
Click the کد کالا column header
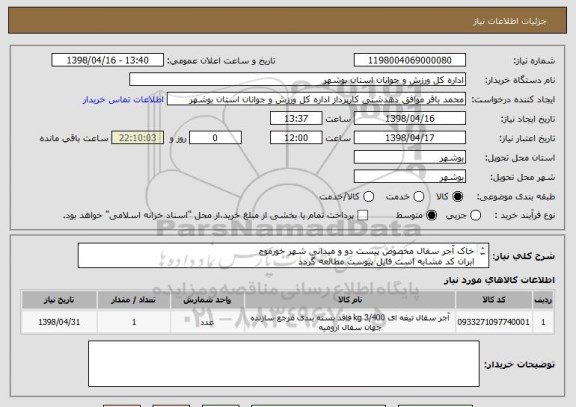pyautogui.click(x=494, y=300)
